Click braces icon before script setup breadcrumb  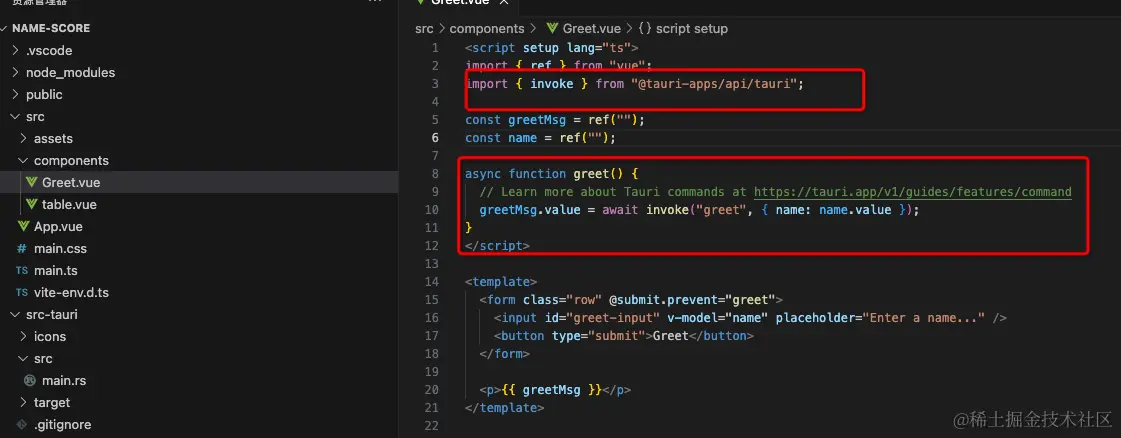pos(644,29)
